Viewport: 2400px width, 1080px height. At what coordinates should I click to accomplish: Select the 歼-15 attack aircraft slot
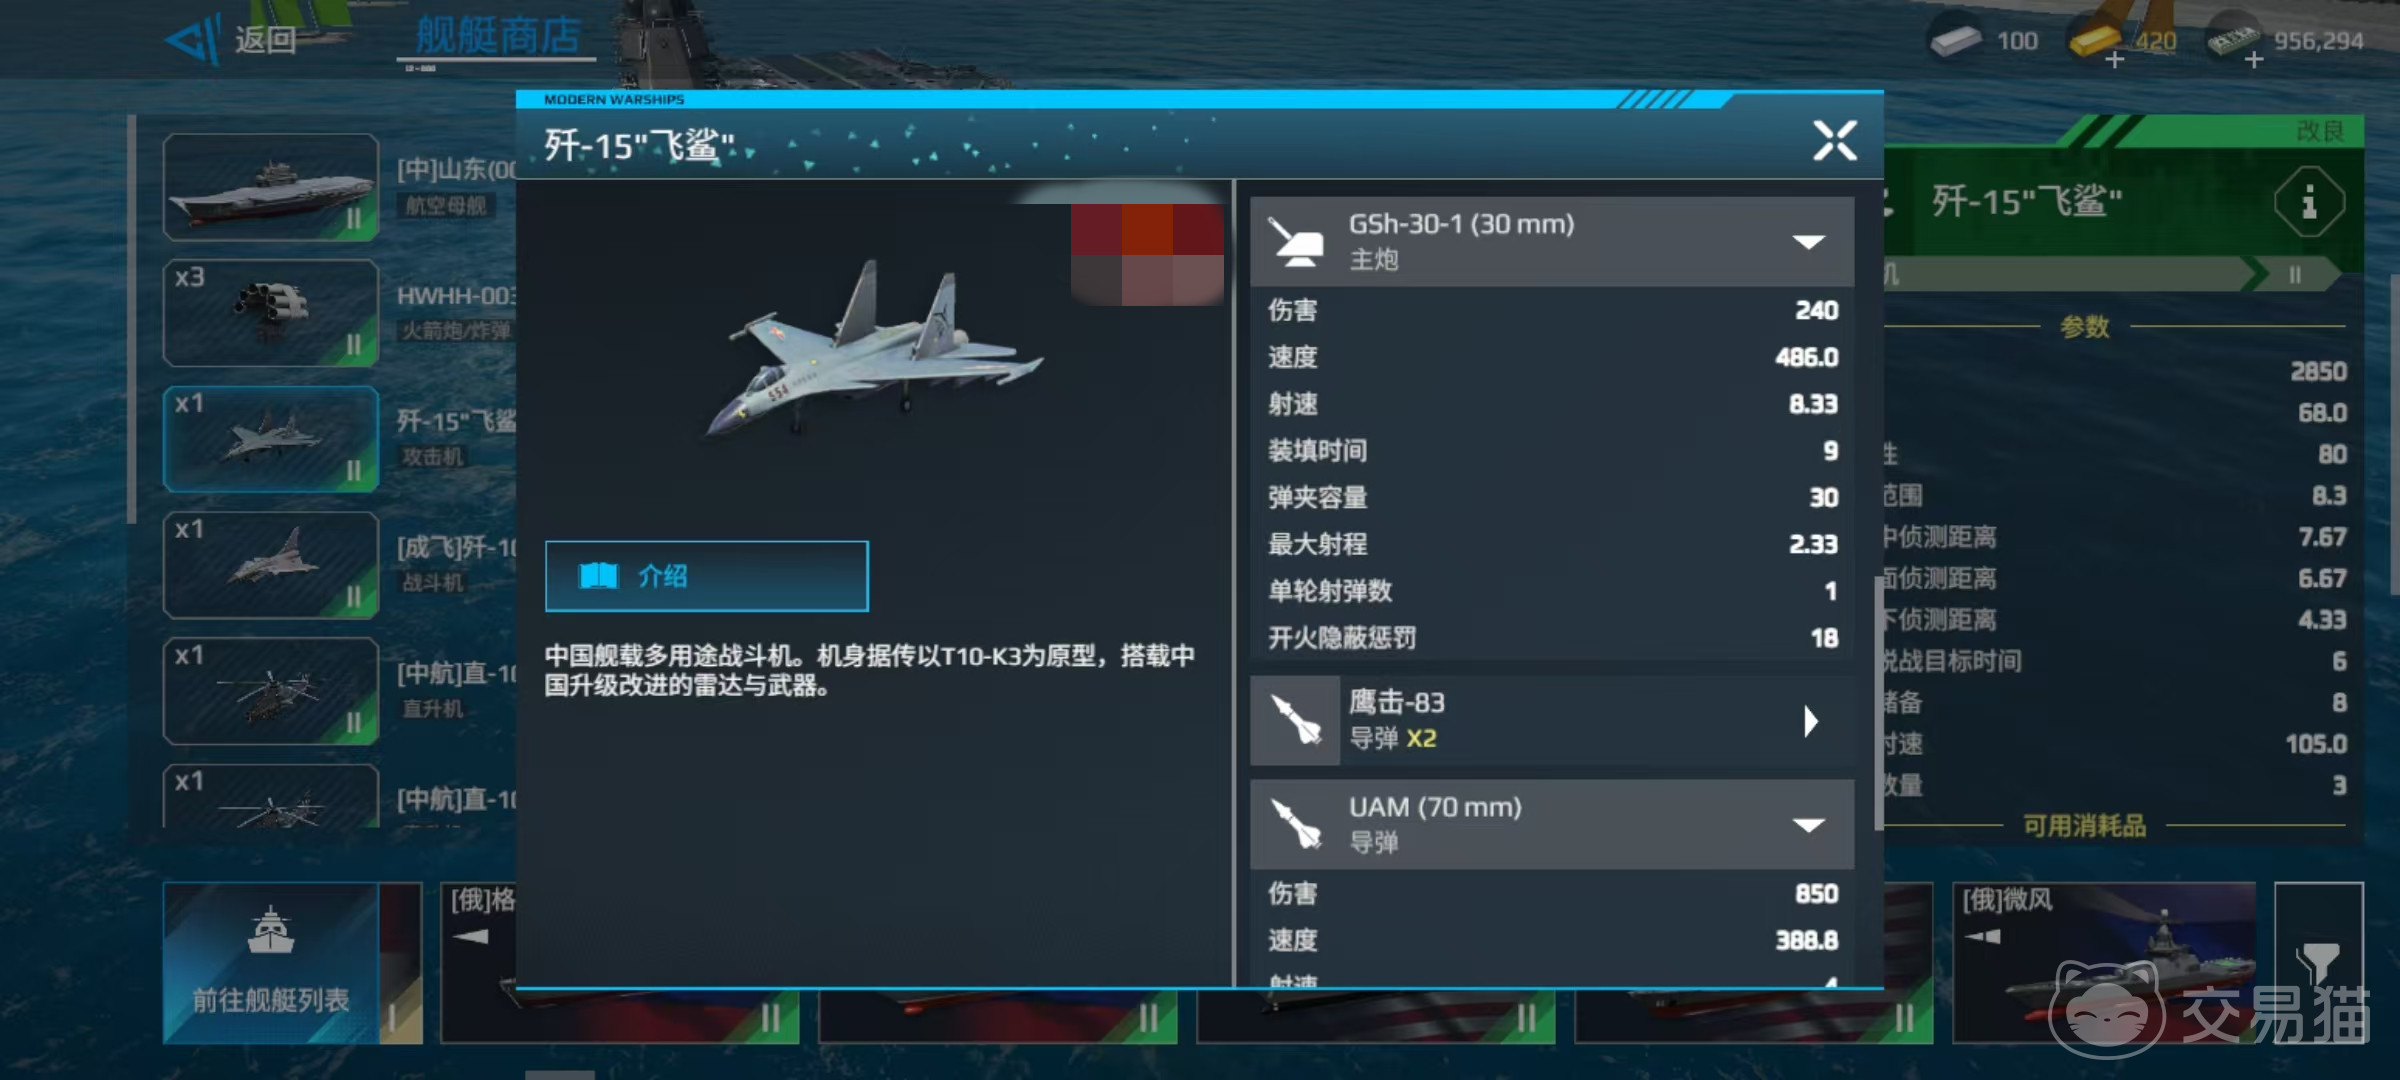pyautogui.click(x=271, y=439)
